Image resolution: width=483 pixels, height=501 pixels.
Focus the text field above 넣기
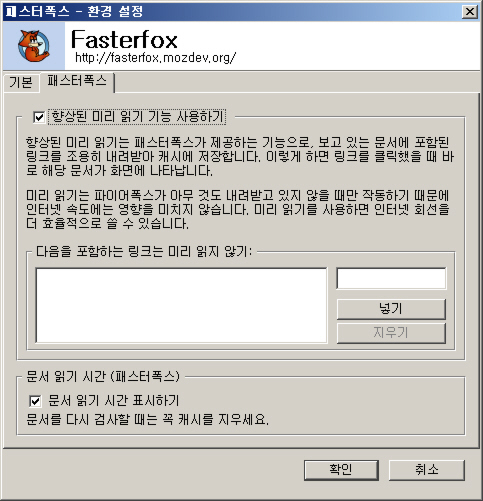(x=391, y=278)
